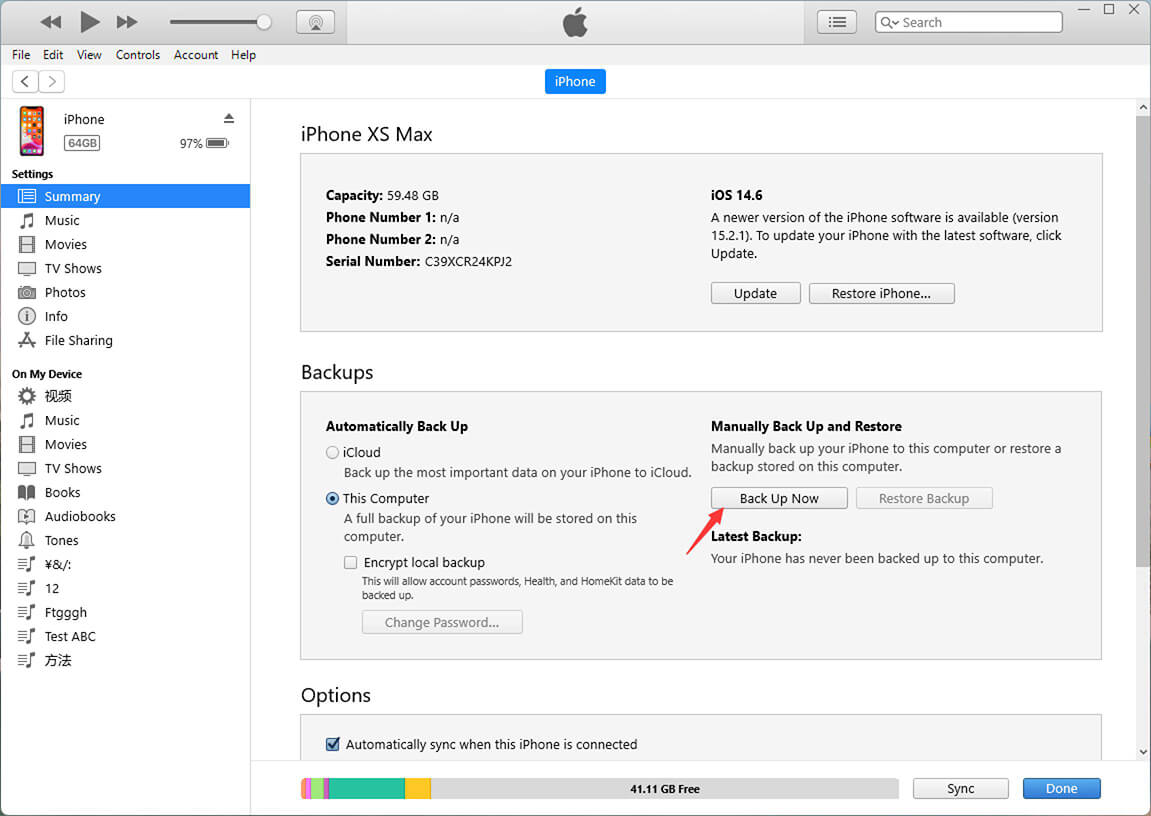The width and height of the screenshot is (1151, 816).
Task: Click the Sync button
Action: click(961, 789)
